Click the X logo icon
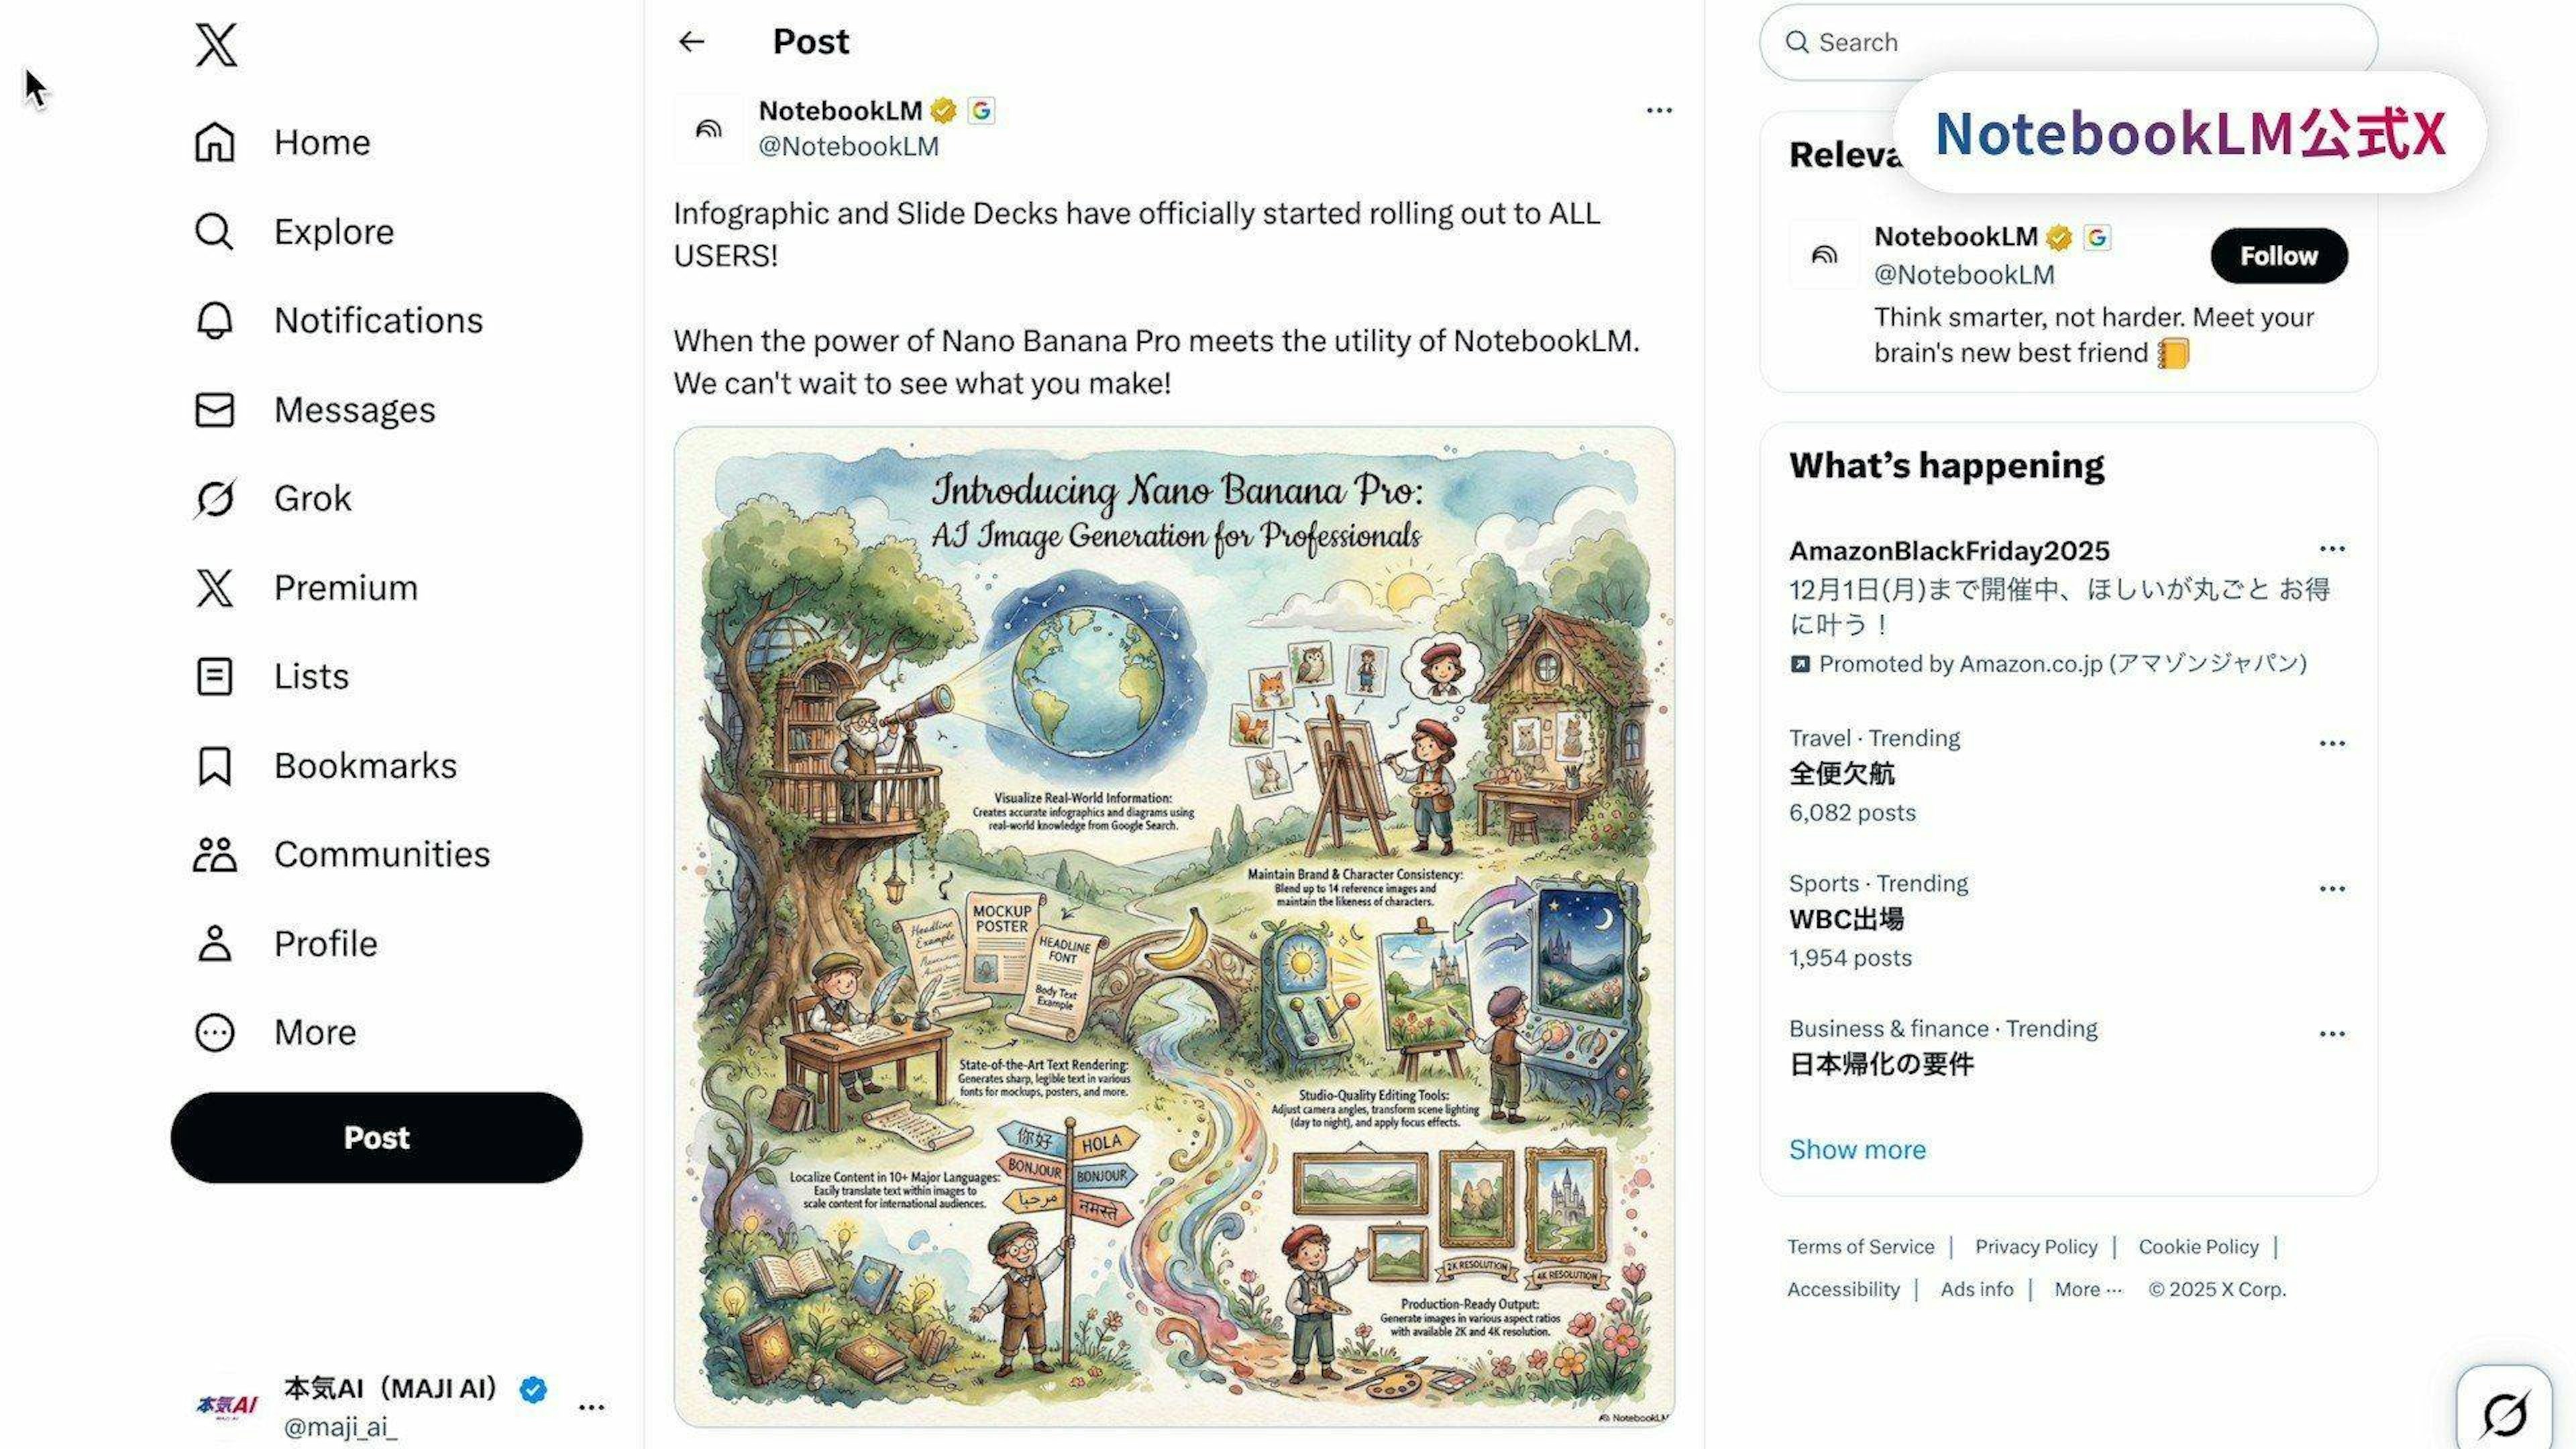This screenshot has width=2576, height=1449. tap(216, 45)
